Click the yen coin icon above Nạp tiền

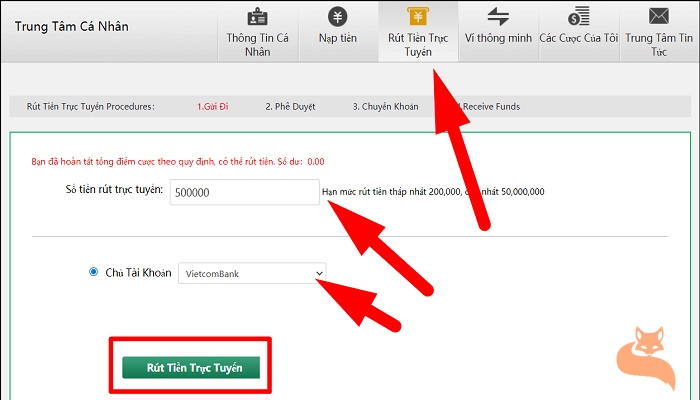(338, 17)
